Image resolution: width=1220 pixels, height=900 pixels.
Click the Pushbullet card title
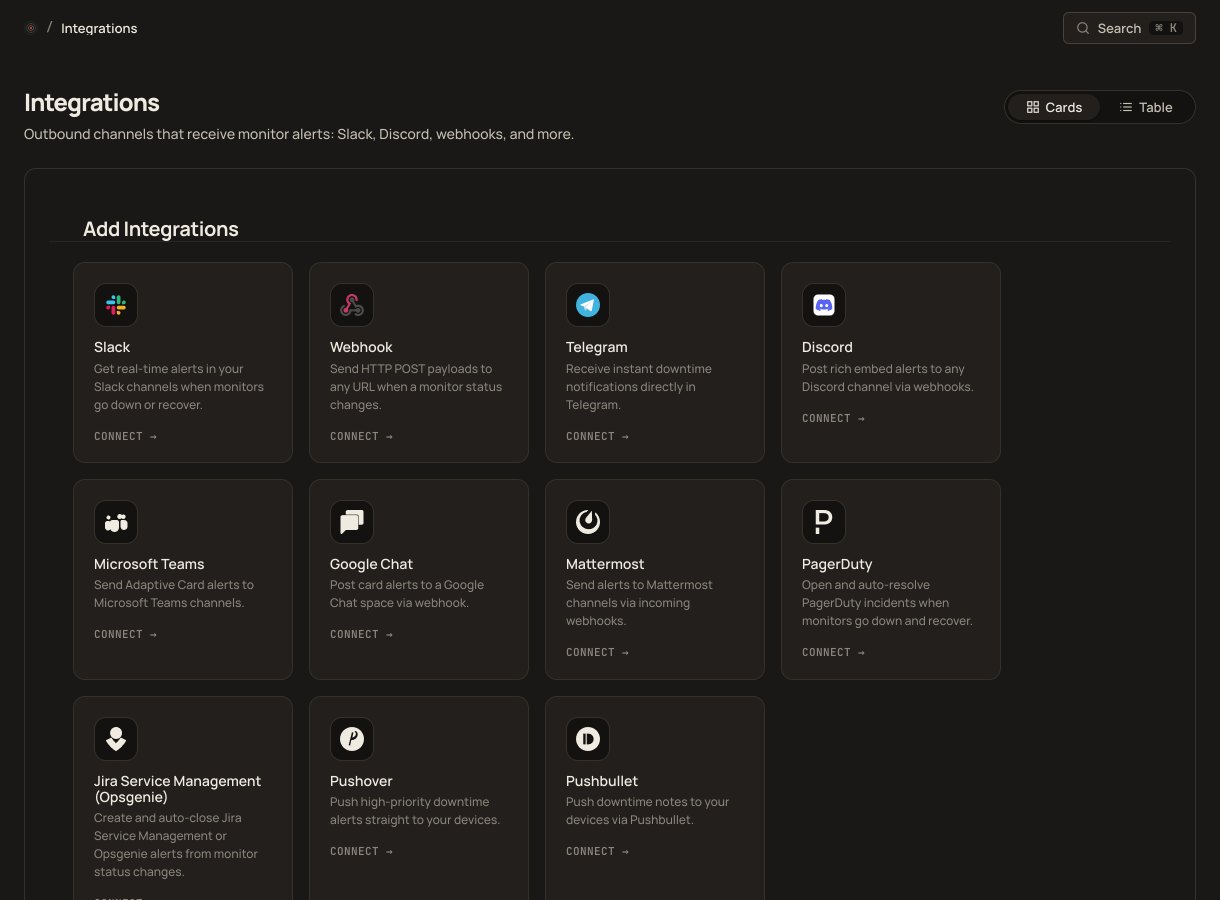(602, 781)
